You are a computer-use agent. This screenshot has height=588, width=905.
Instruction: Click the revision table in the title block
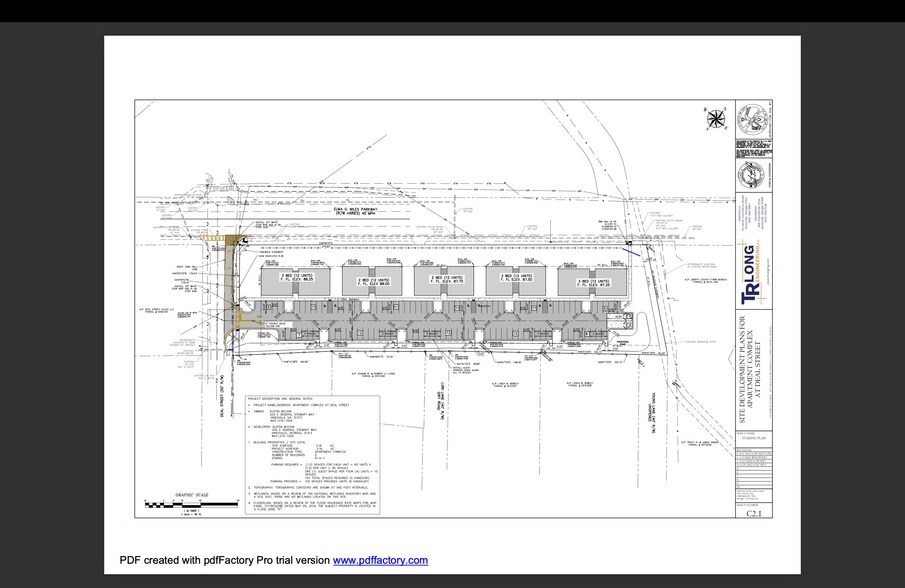[753, 469]
